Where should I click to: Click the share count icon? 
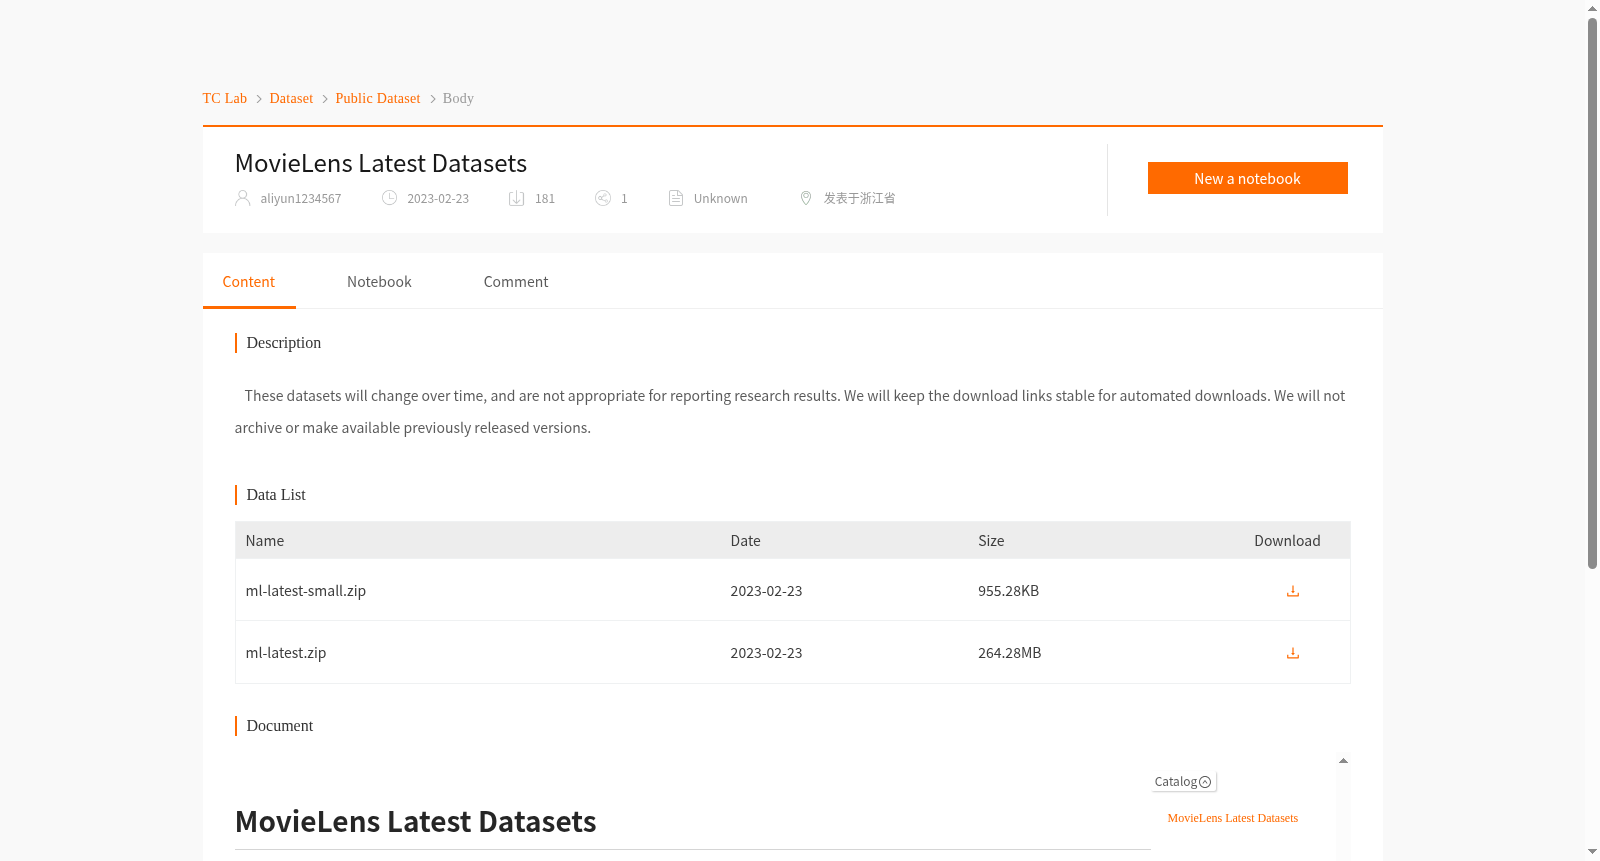(603, 198)
